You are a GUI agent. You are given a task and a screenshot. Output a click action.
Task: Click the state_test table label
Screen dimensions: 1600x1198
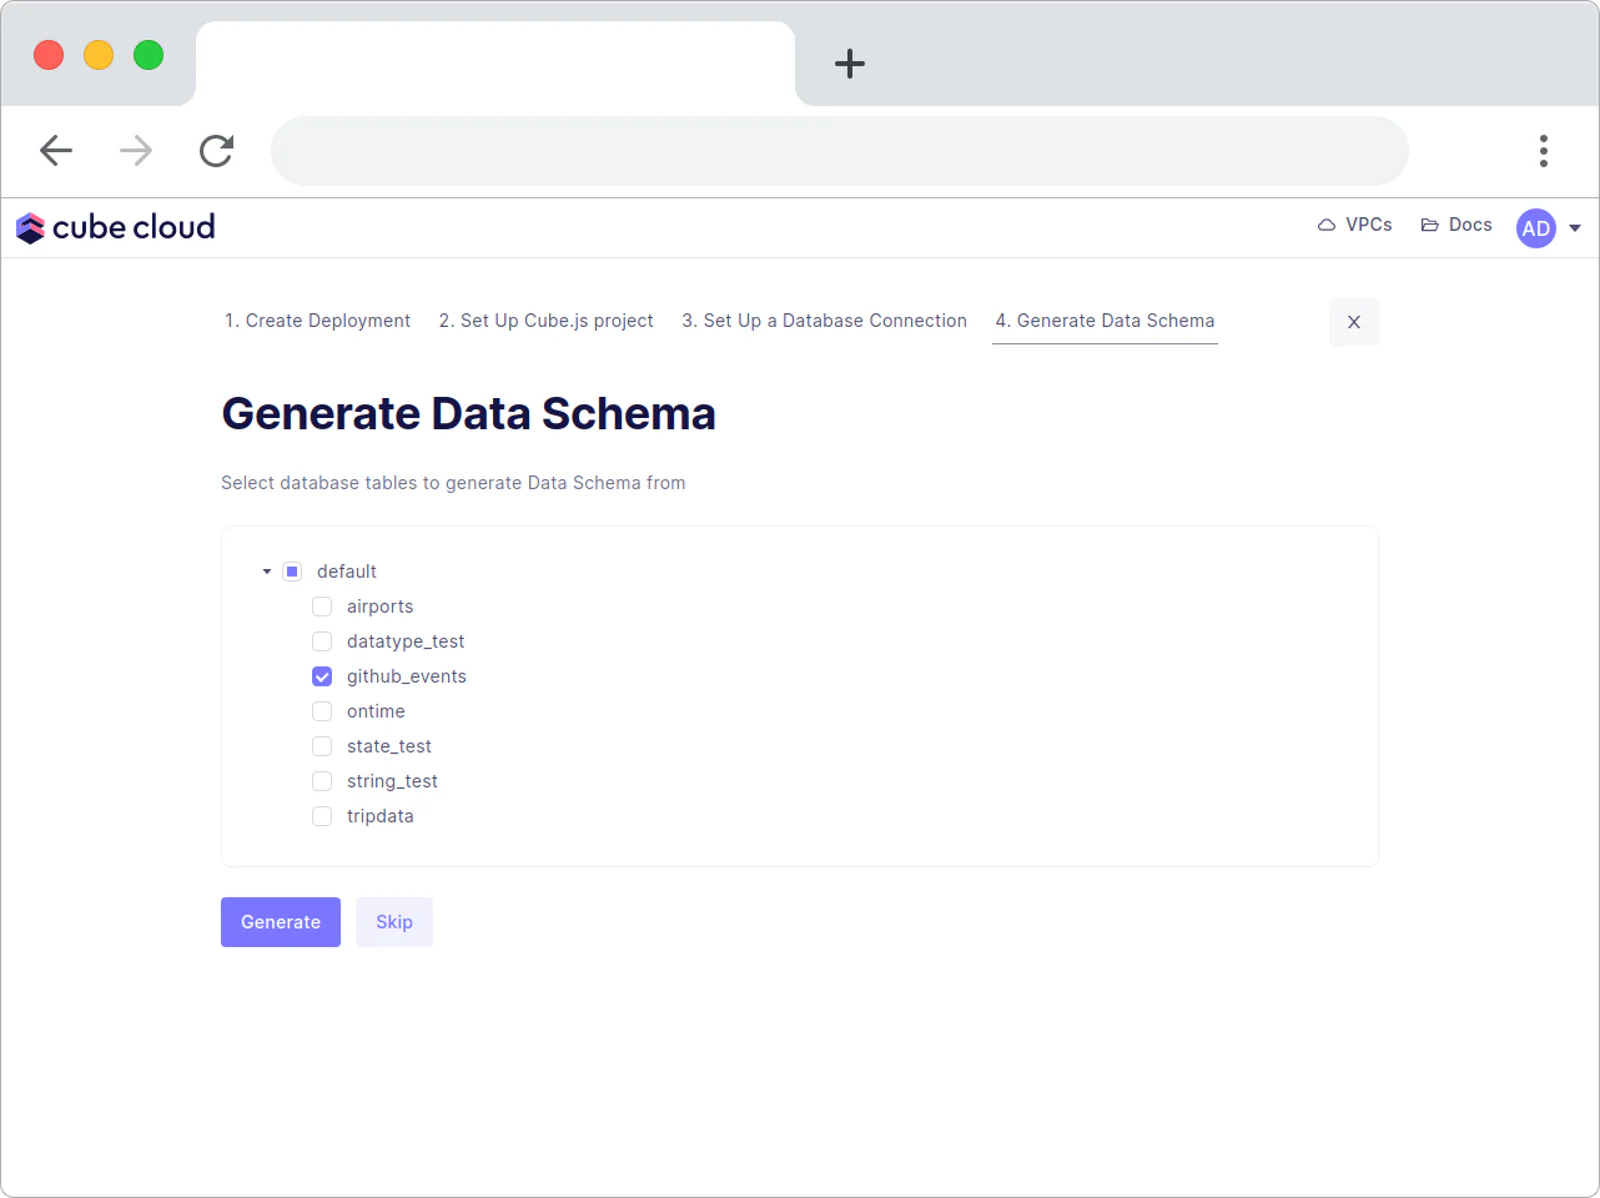[x=389, y=747]
